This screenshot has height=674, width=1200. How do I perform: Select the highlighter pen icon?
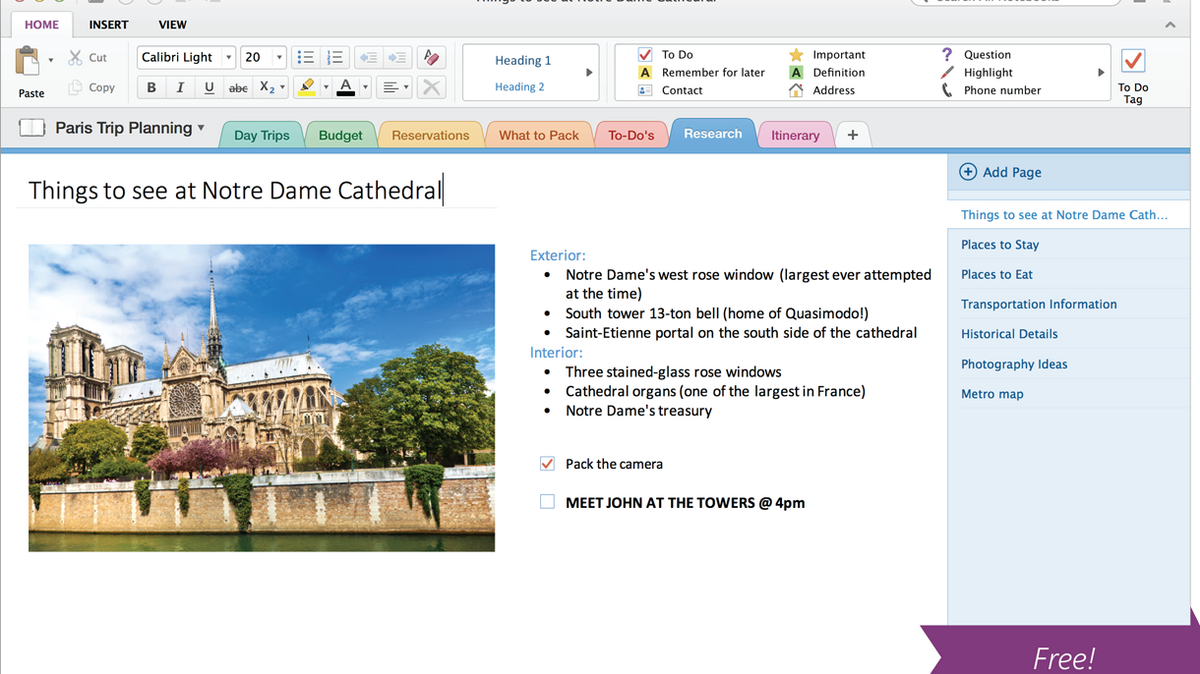coord(308,87)
